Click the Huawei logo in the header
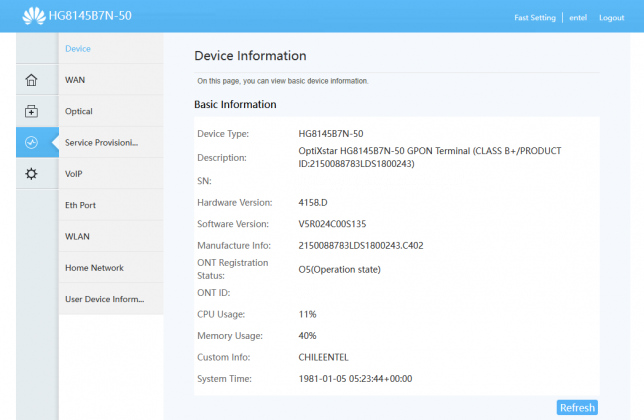The width and height of the screenshot is (644, 420). click(34, 16)
